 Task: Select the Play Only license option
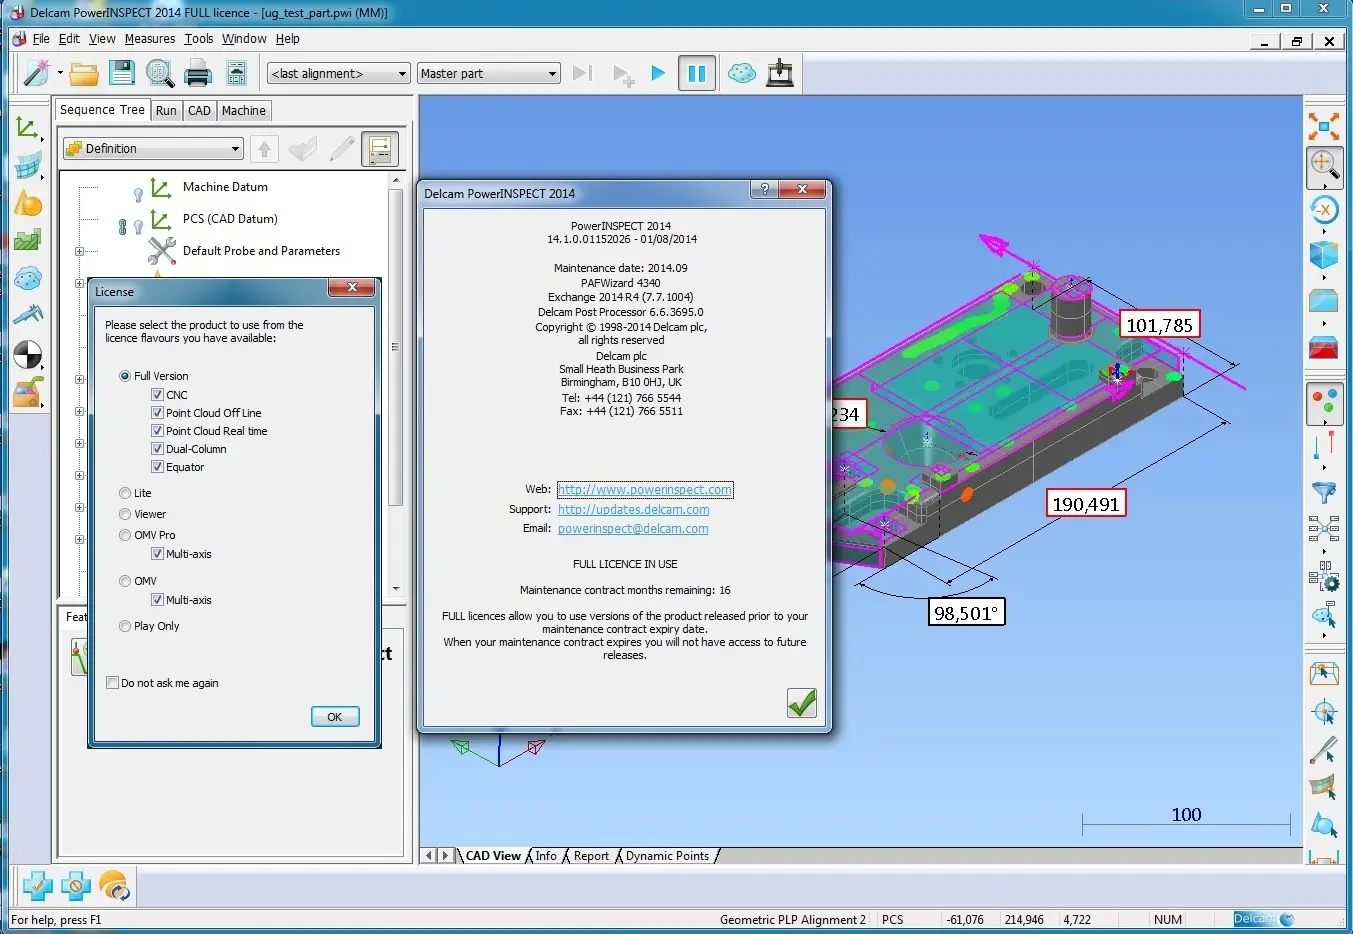(x=125, y=626)
